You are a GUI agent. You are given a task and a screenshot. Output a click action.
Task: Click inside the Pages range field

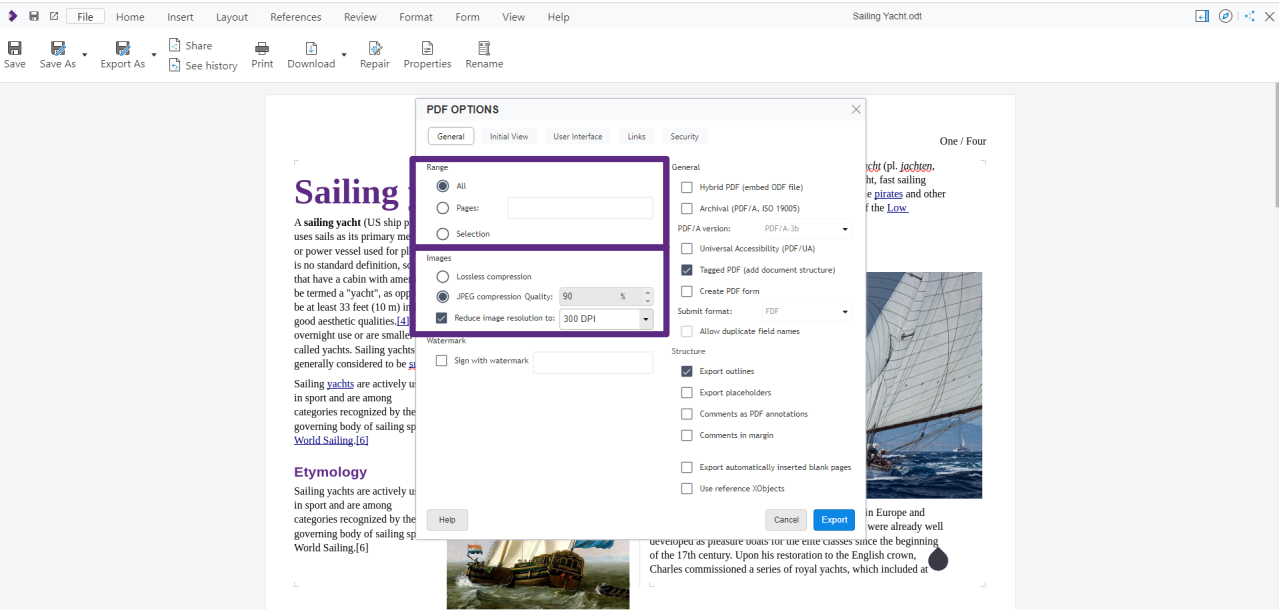(579, 207)
